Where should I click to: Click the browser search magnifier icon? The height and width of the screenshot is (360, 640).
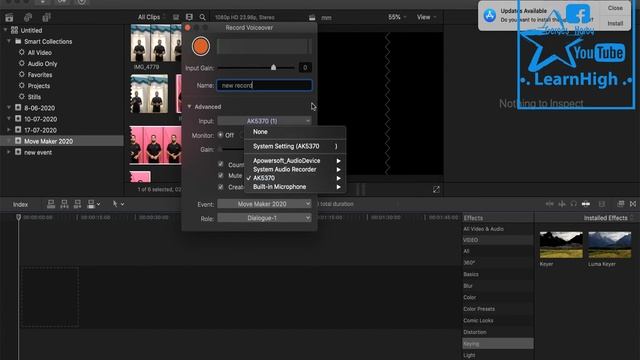coord(202,17)
